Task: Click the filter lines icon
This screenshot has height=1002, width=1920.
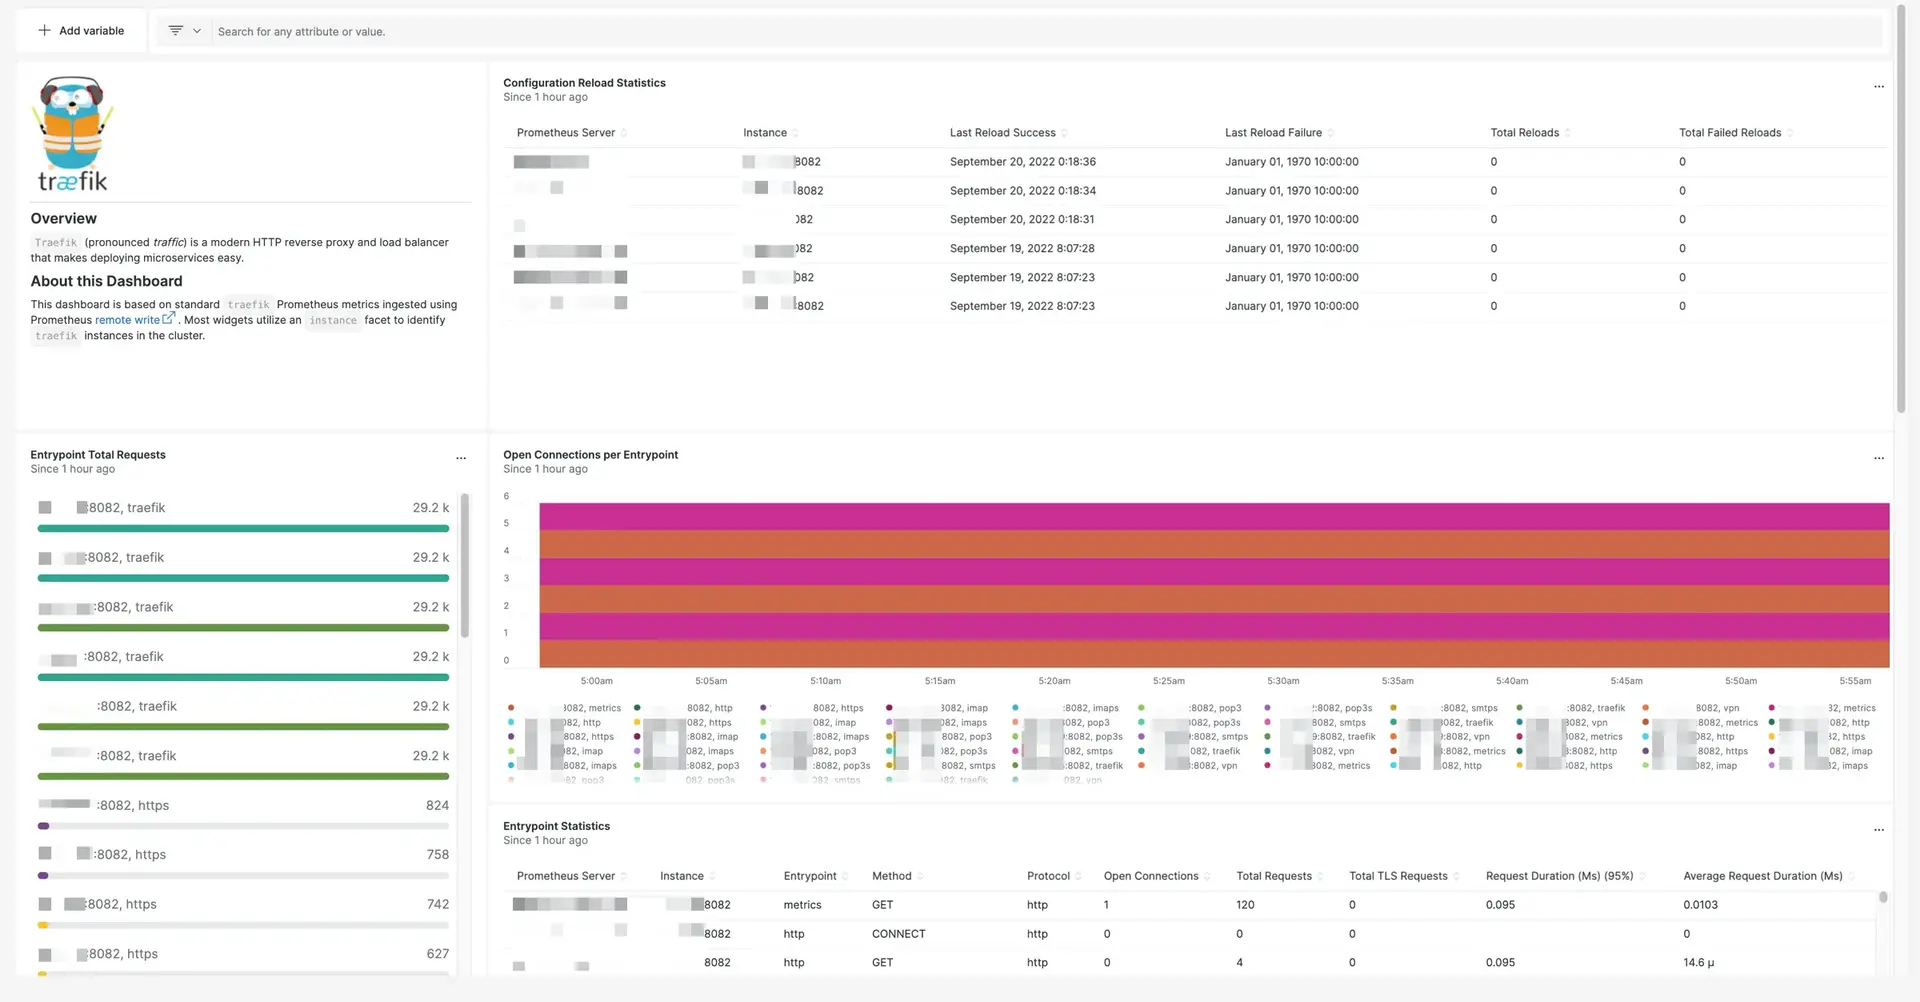Action: (176, 31)
